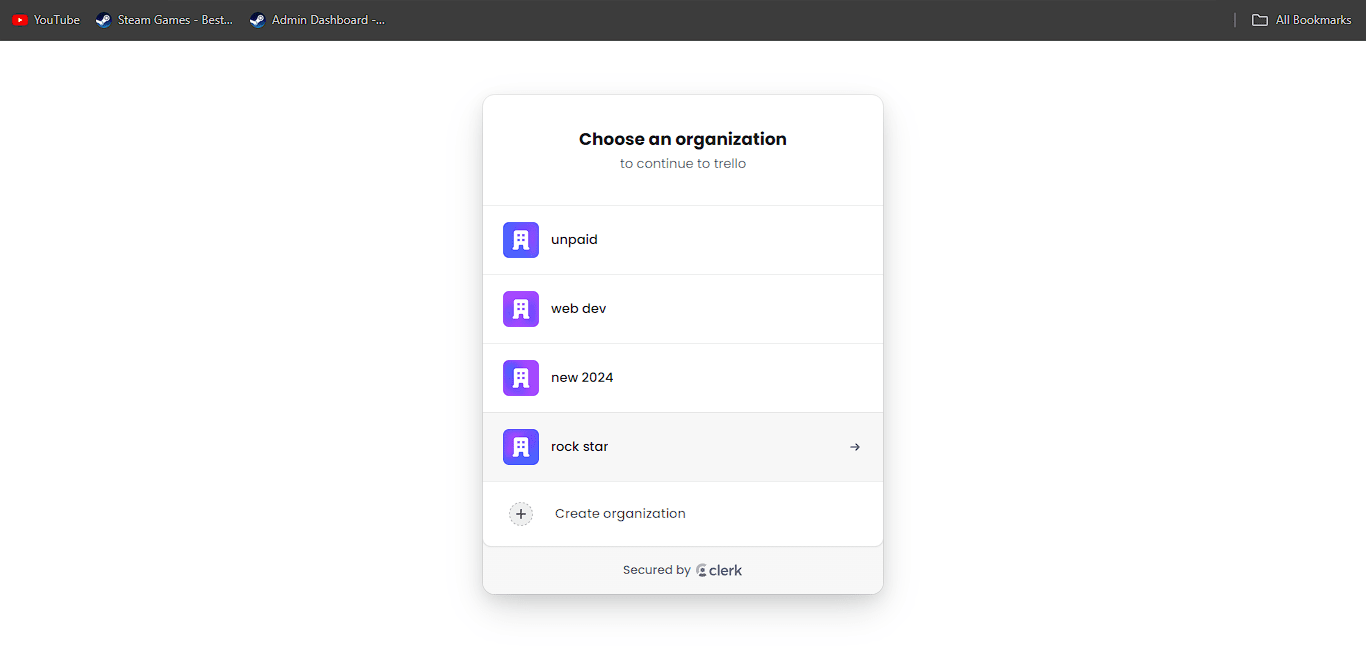1366x647 pixels.
Task: Choose the web dev organization name
Action: click(x=579, y=309)
